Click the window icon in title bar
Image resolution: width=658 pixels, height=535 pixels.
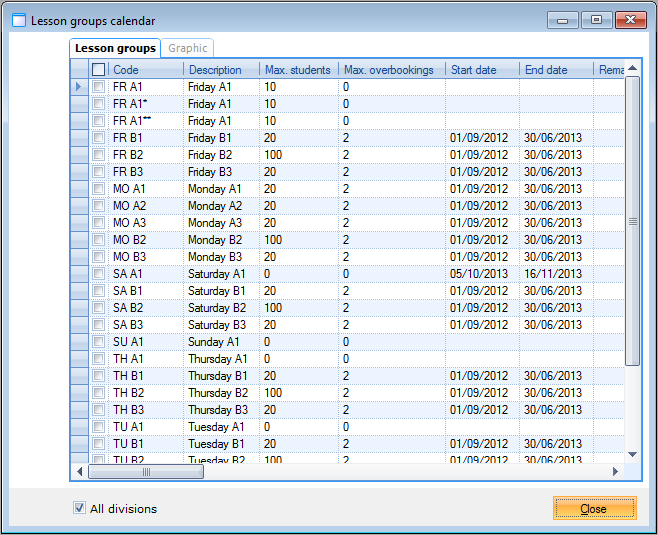[19, 20]
